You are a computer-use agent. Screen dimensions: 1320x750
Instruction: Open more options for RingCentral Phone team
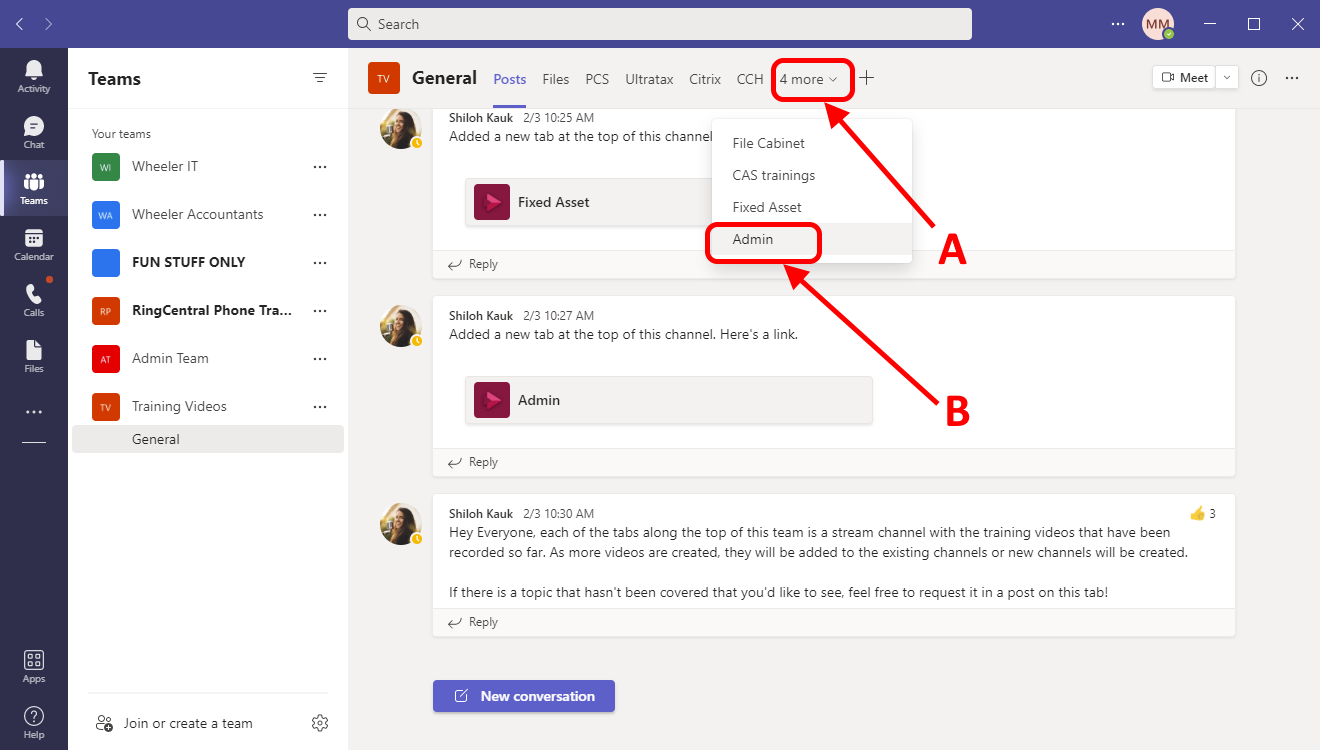tap(320, 311)
